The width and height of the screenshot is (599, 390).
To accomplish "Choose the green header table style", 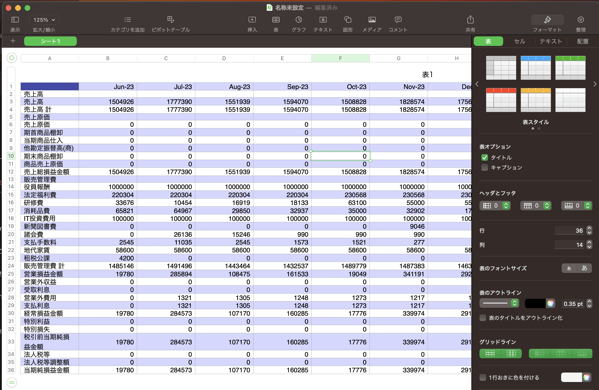I will [570, 68].
